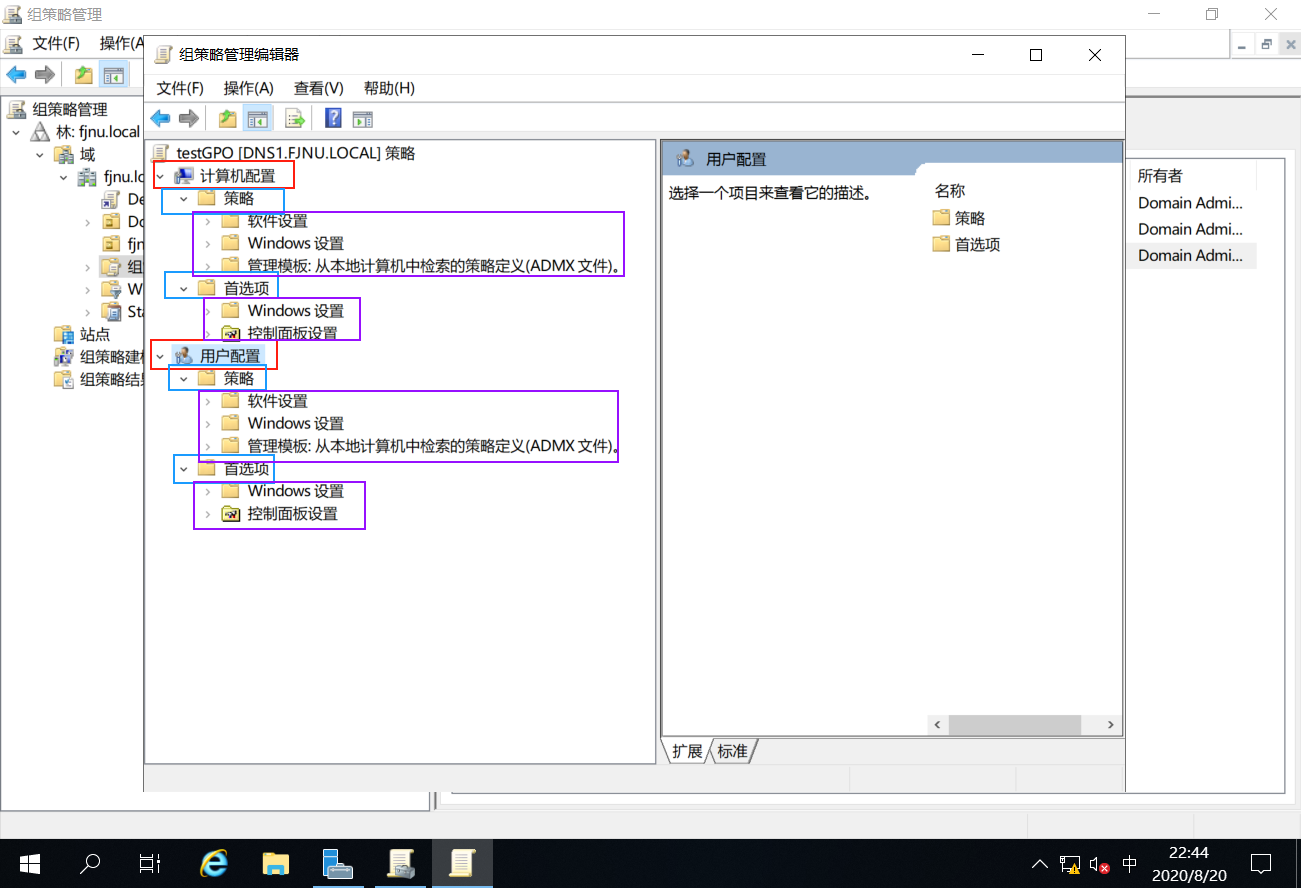Collapse the 域 node in 组策略管理
The image size is (1301, 888).
click(x=40, y=154)
